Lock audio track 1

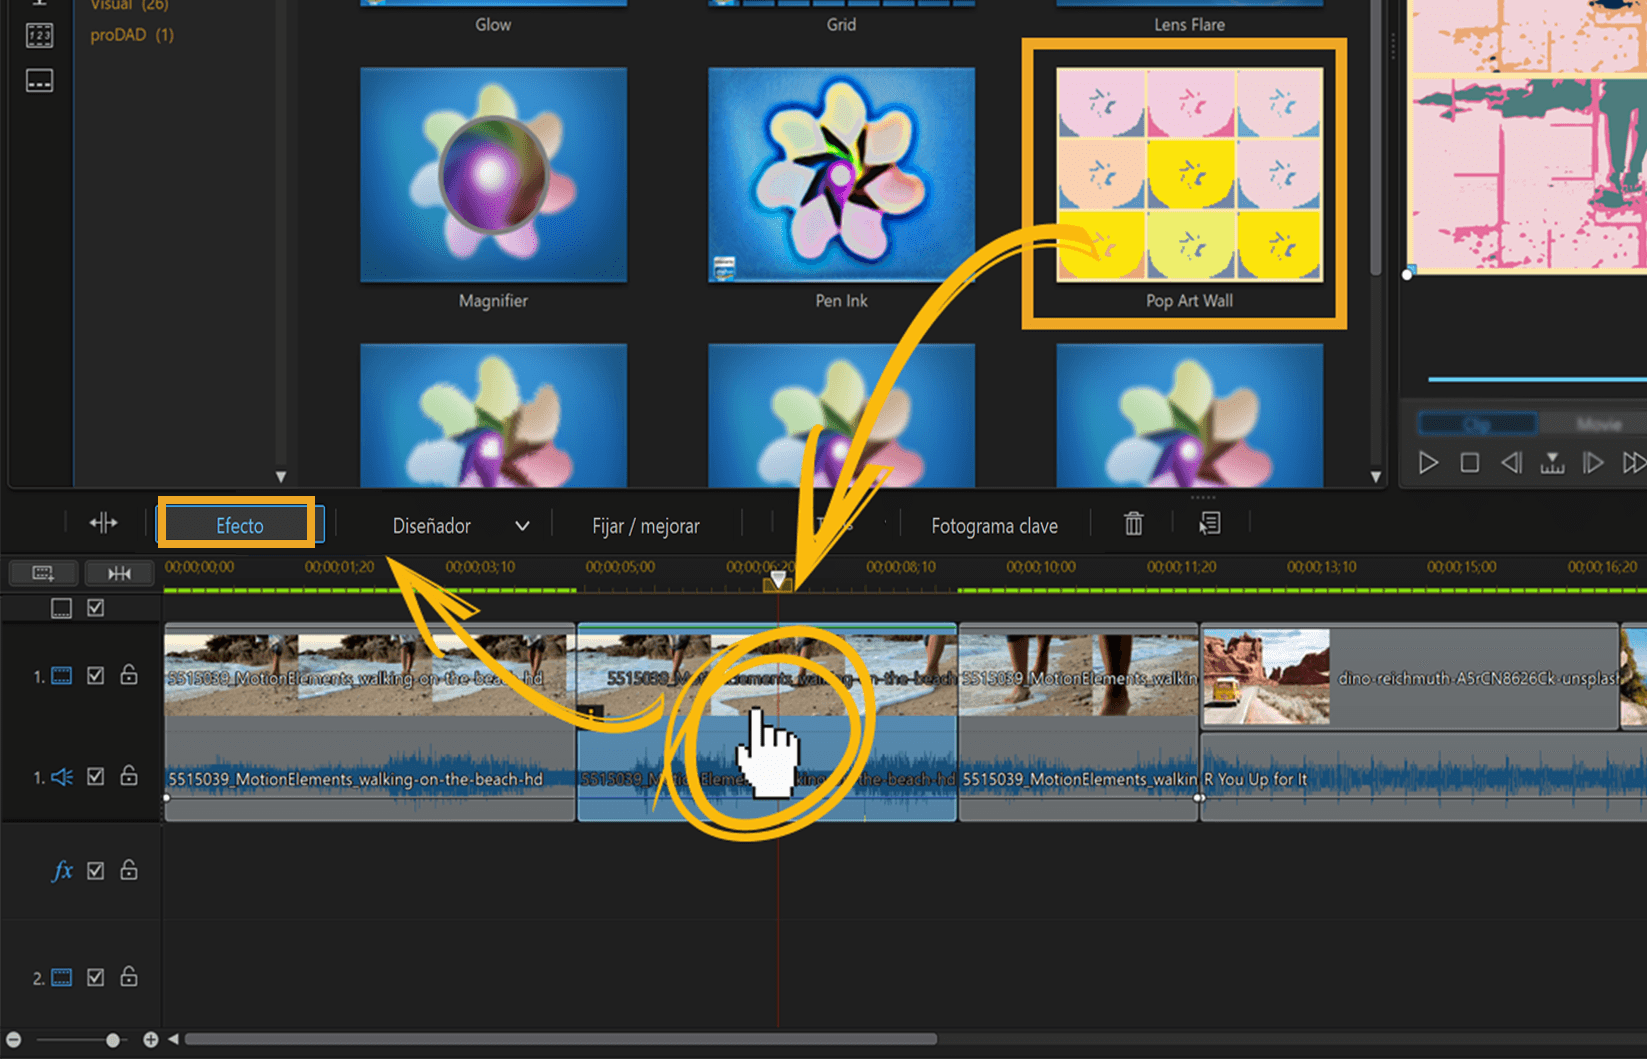[129, 776]
